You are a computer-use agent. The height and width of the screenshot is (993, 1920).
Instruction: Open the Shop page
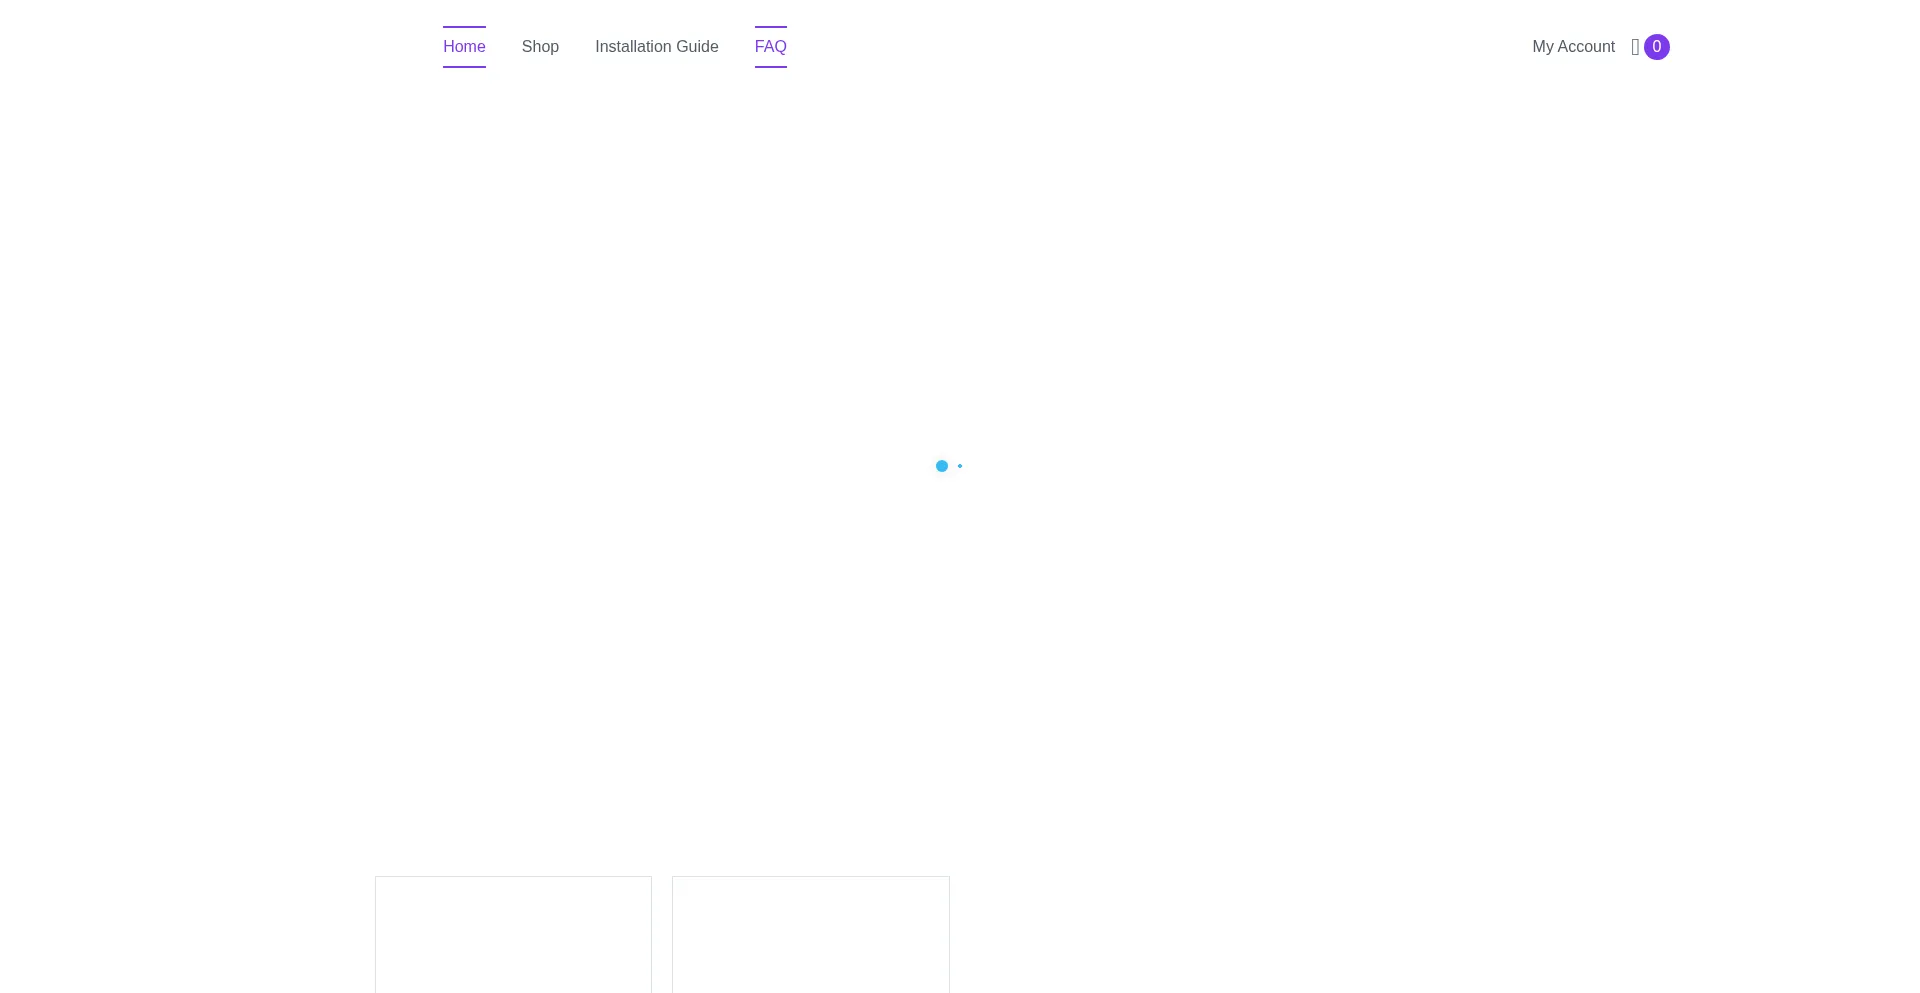540,47
